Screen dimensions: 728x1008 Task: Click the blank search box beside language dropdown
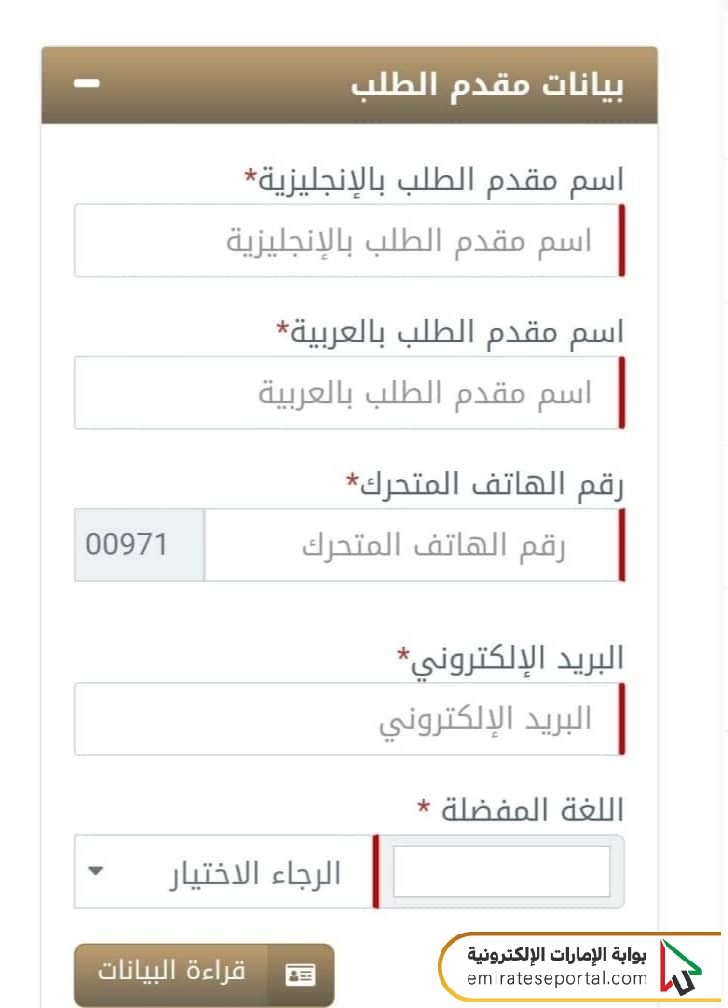pos(502,872)
